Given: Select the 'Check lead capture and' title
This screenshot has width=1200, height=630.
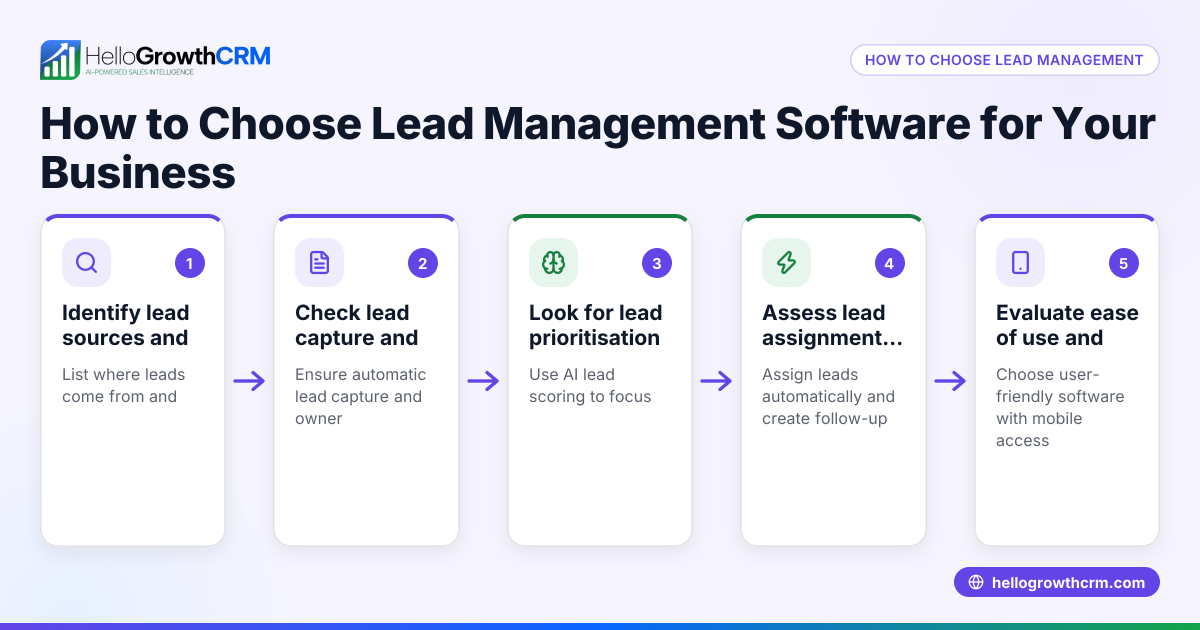Looking at the screenshot, I should (x=356, y=325).
